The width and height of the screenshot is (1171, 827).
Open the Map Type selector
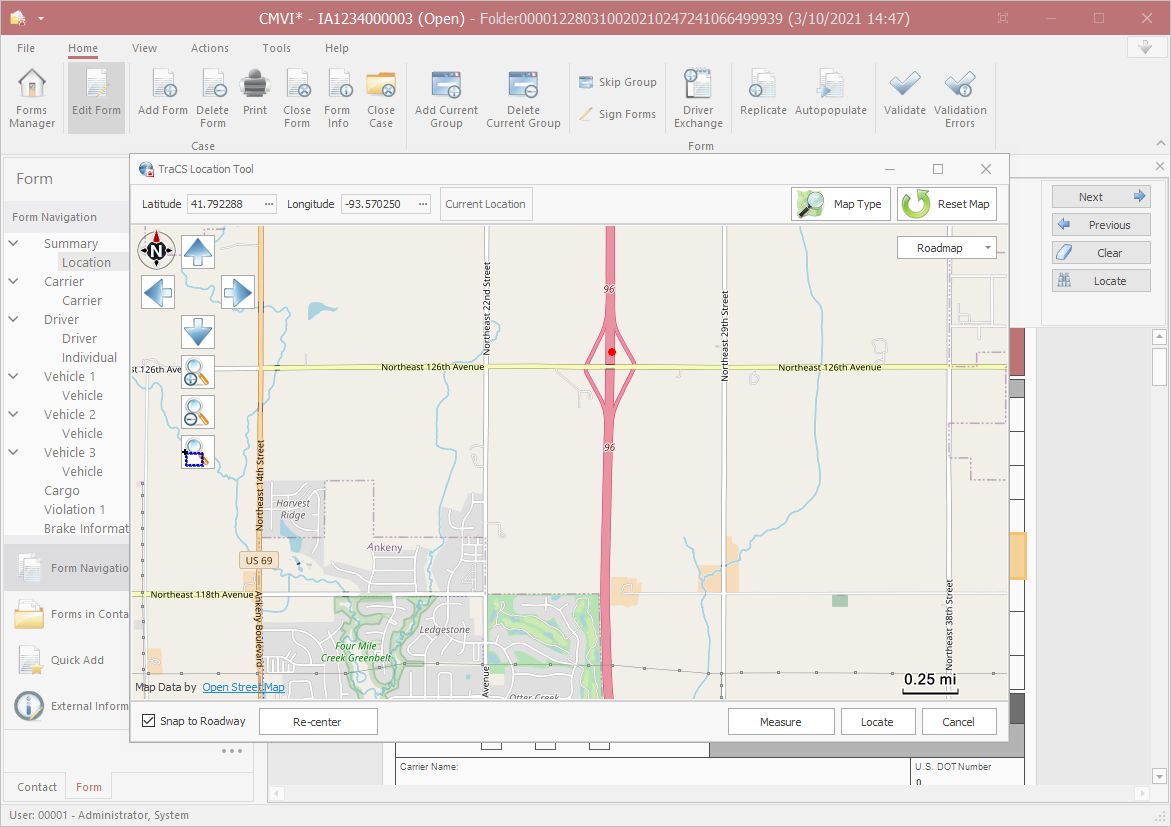click(x=841, y=204)
